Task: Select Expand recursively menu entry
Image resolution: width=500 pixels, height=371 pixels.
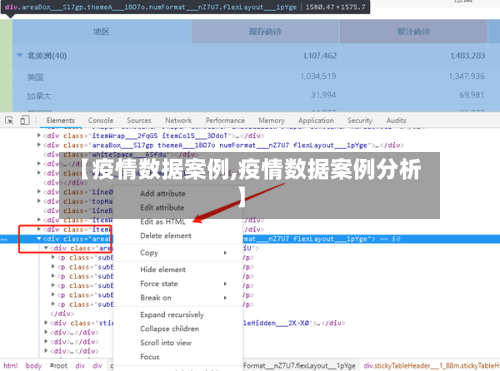Action: tap(172, 315)
